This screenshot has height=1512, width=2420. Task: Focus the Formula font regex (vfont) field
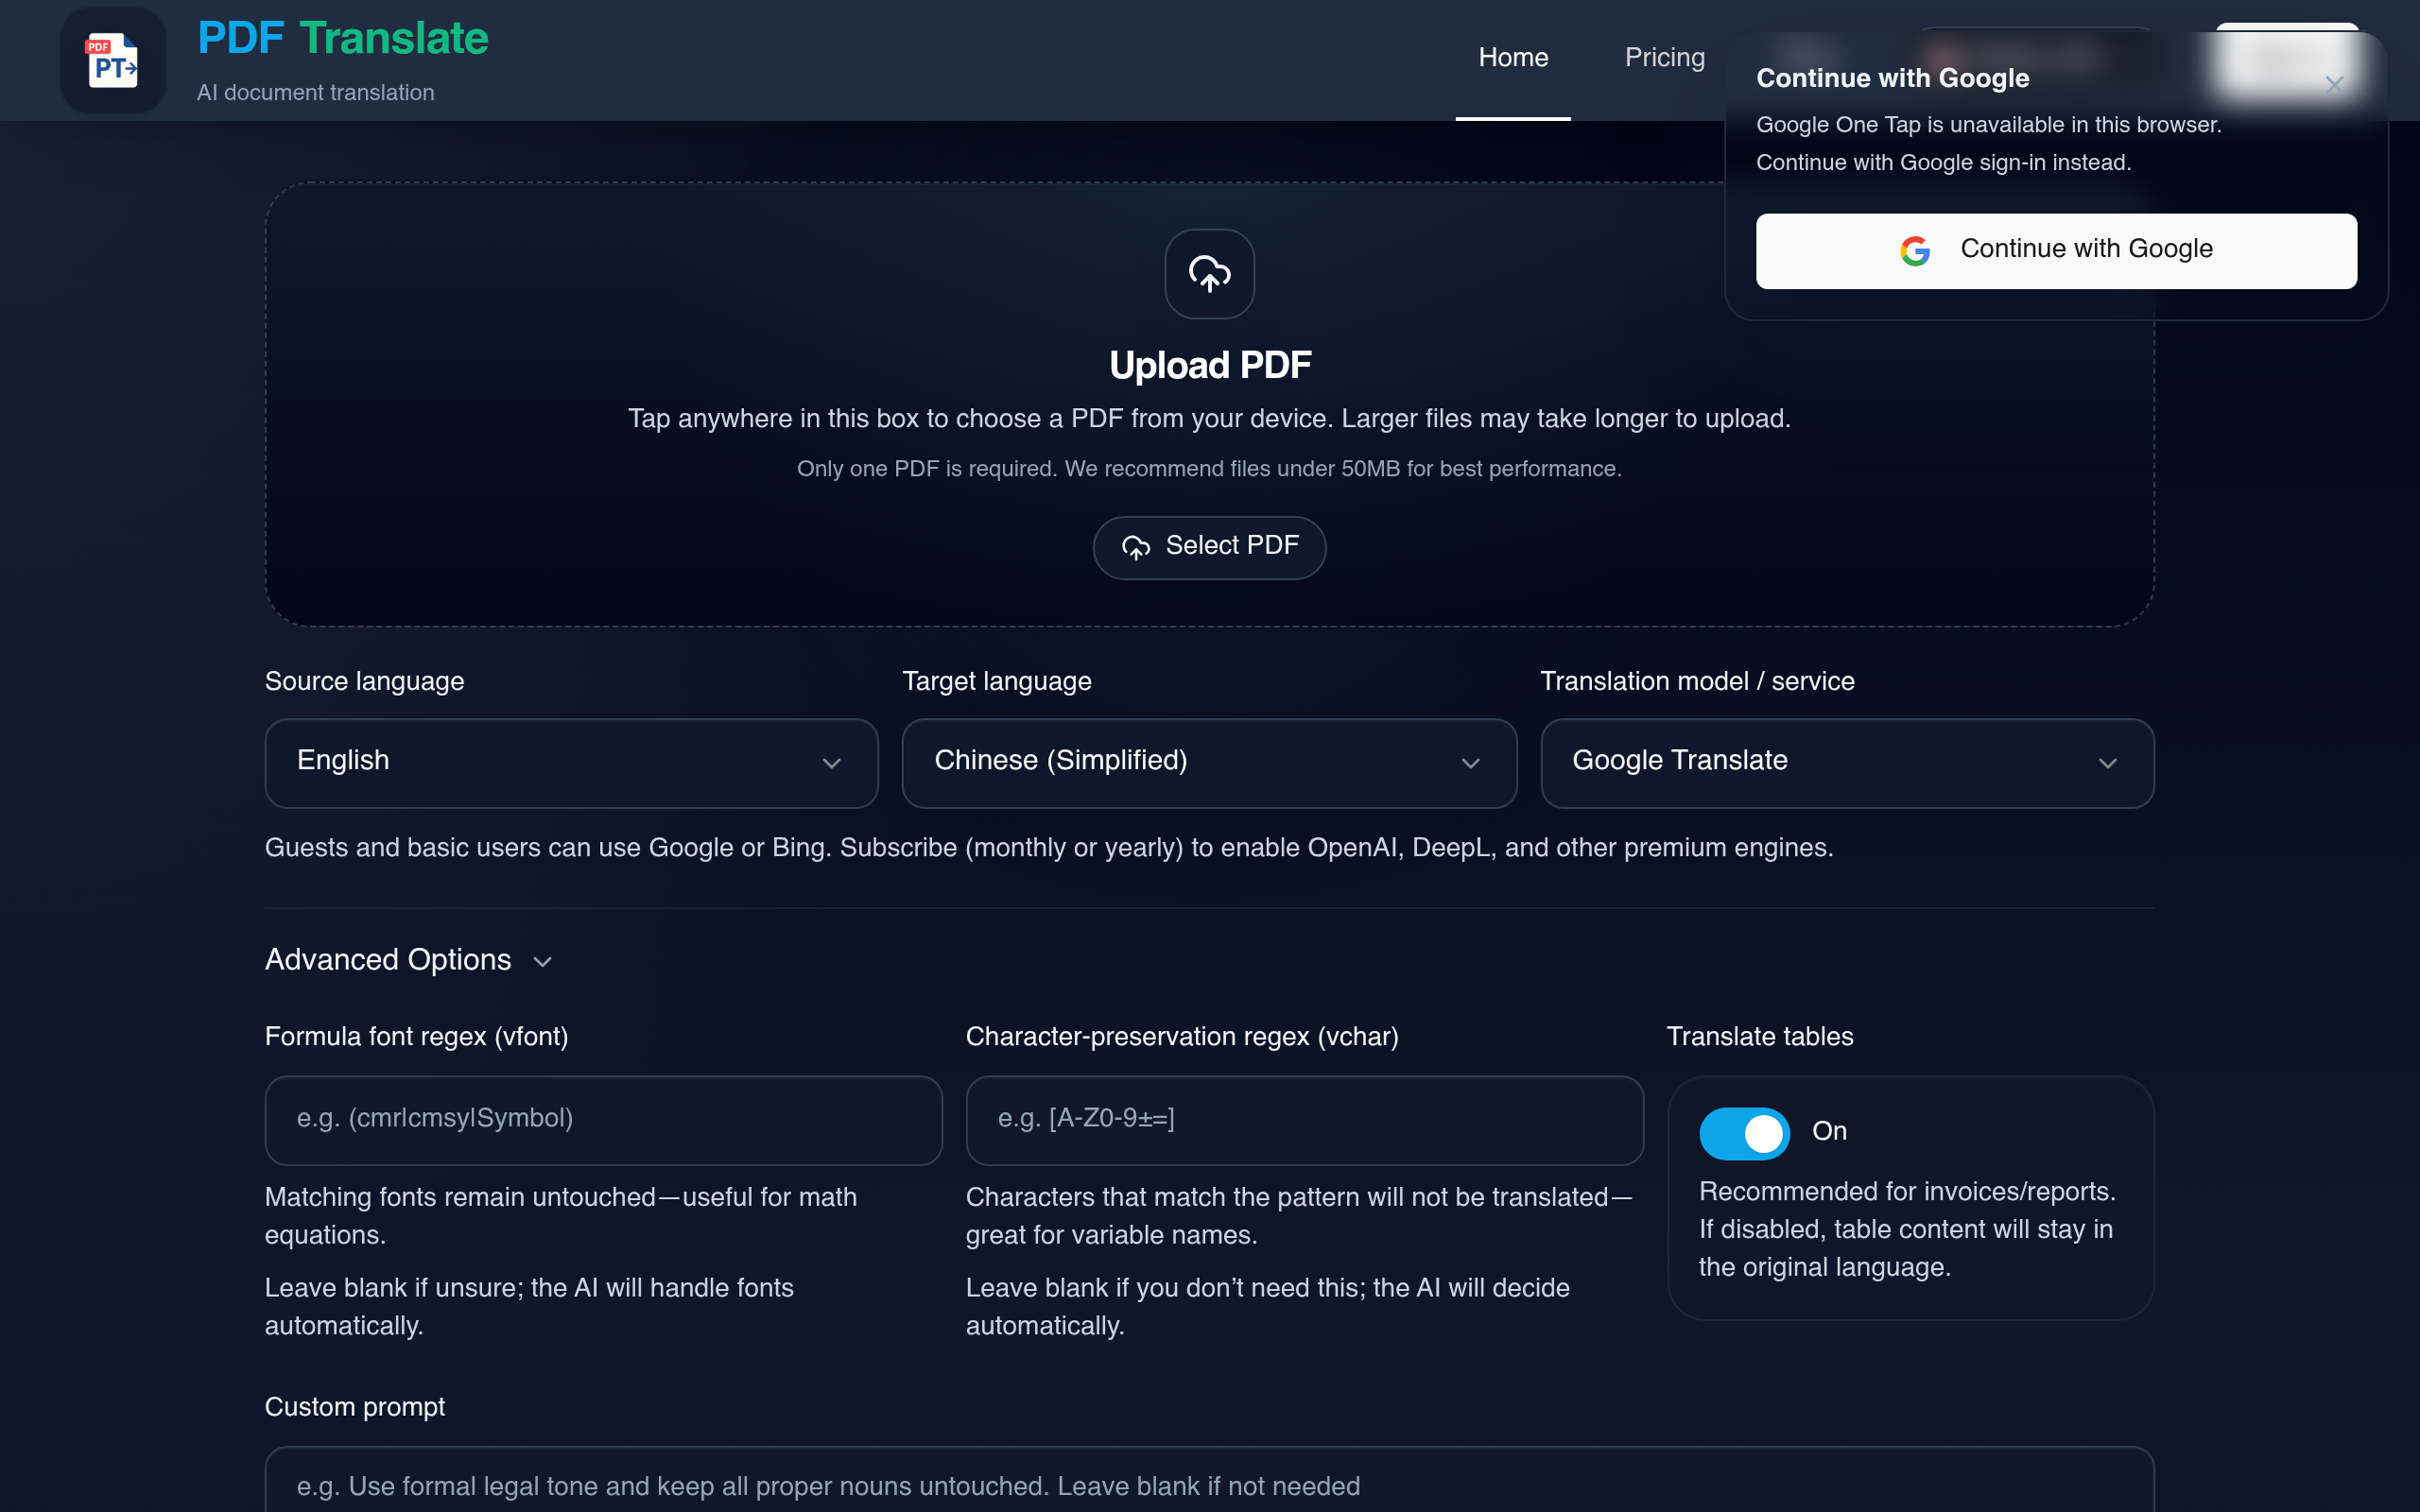[603, 1120]
